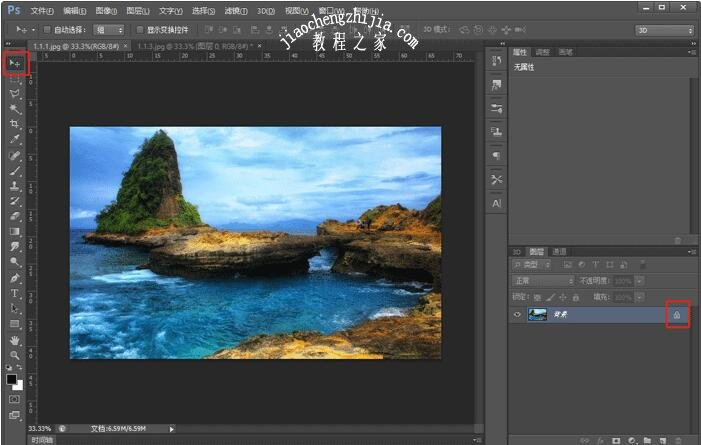This screenshot has height=445, width=701.
Task: Select the Zoom magnifier tool
Action: (x=15, y=355)
